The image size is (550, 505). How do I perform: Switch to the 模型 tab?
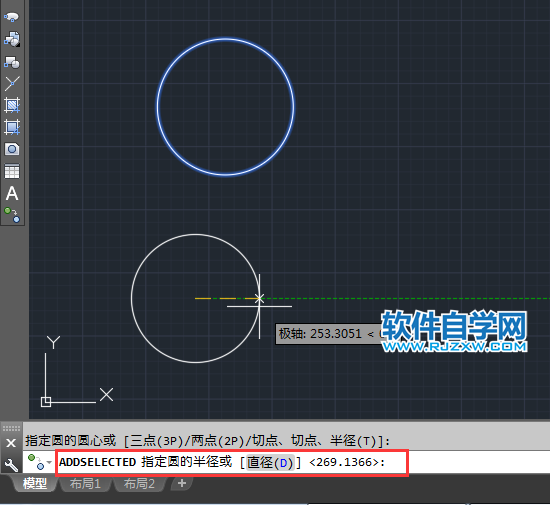35,484
